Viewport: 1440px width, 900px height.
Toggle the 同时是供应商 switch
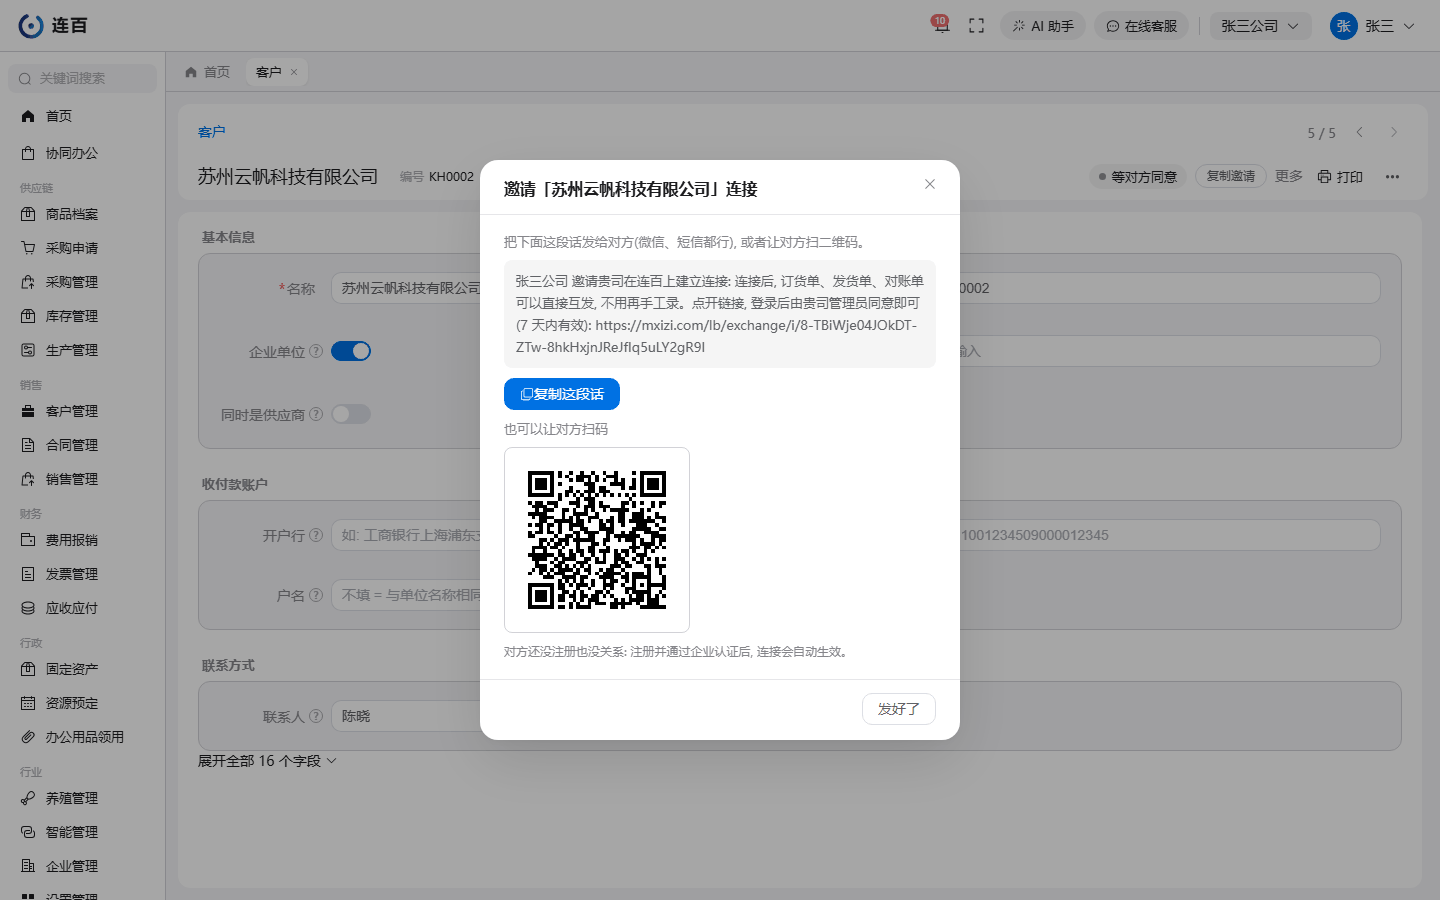351,414
